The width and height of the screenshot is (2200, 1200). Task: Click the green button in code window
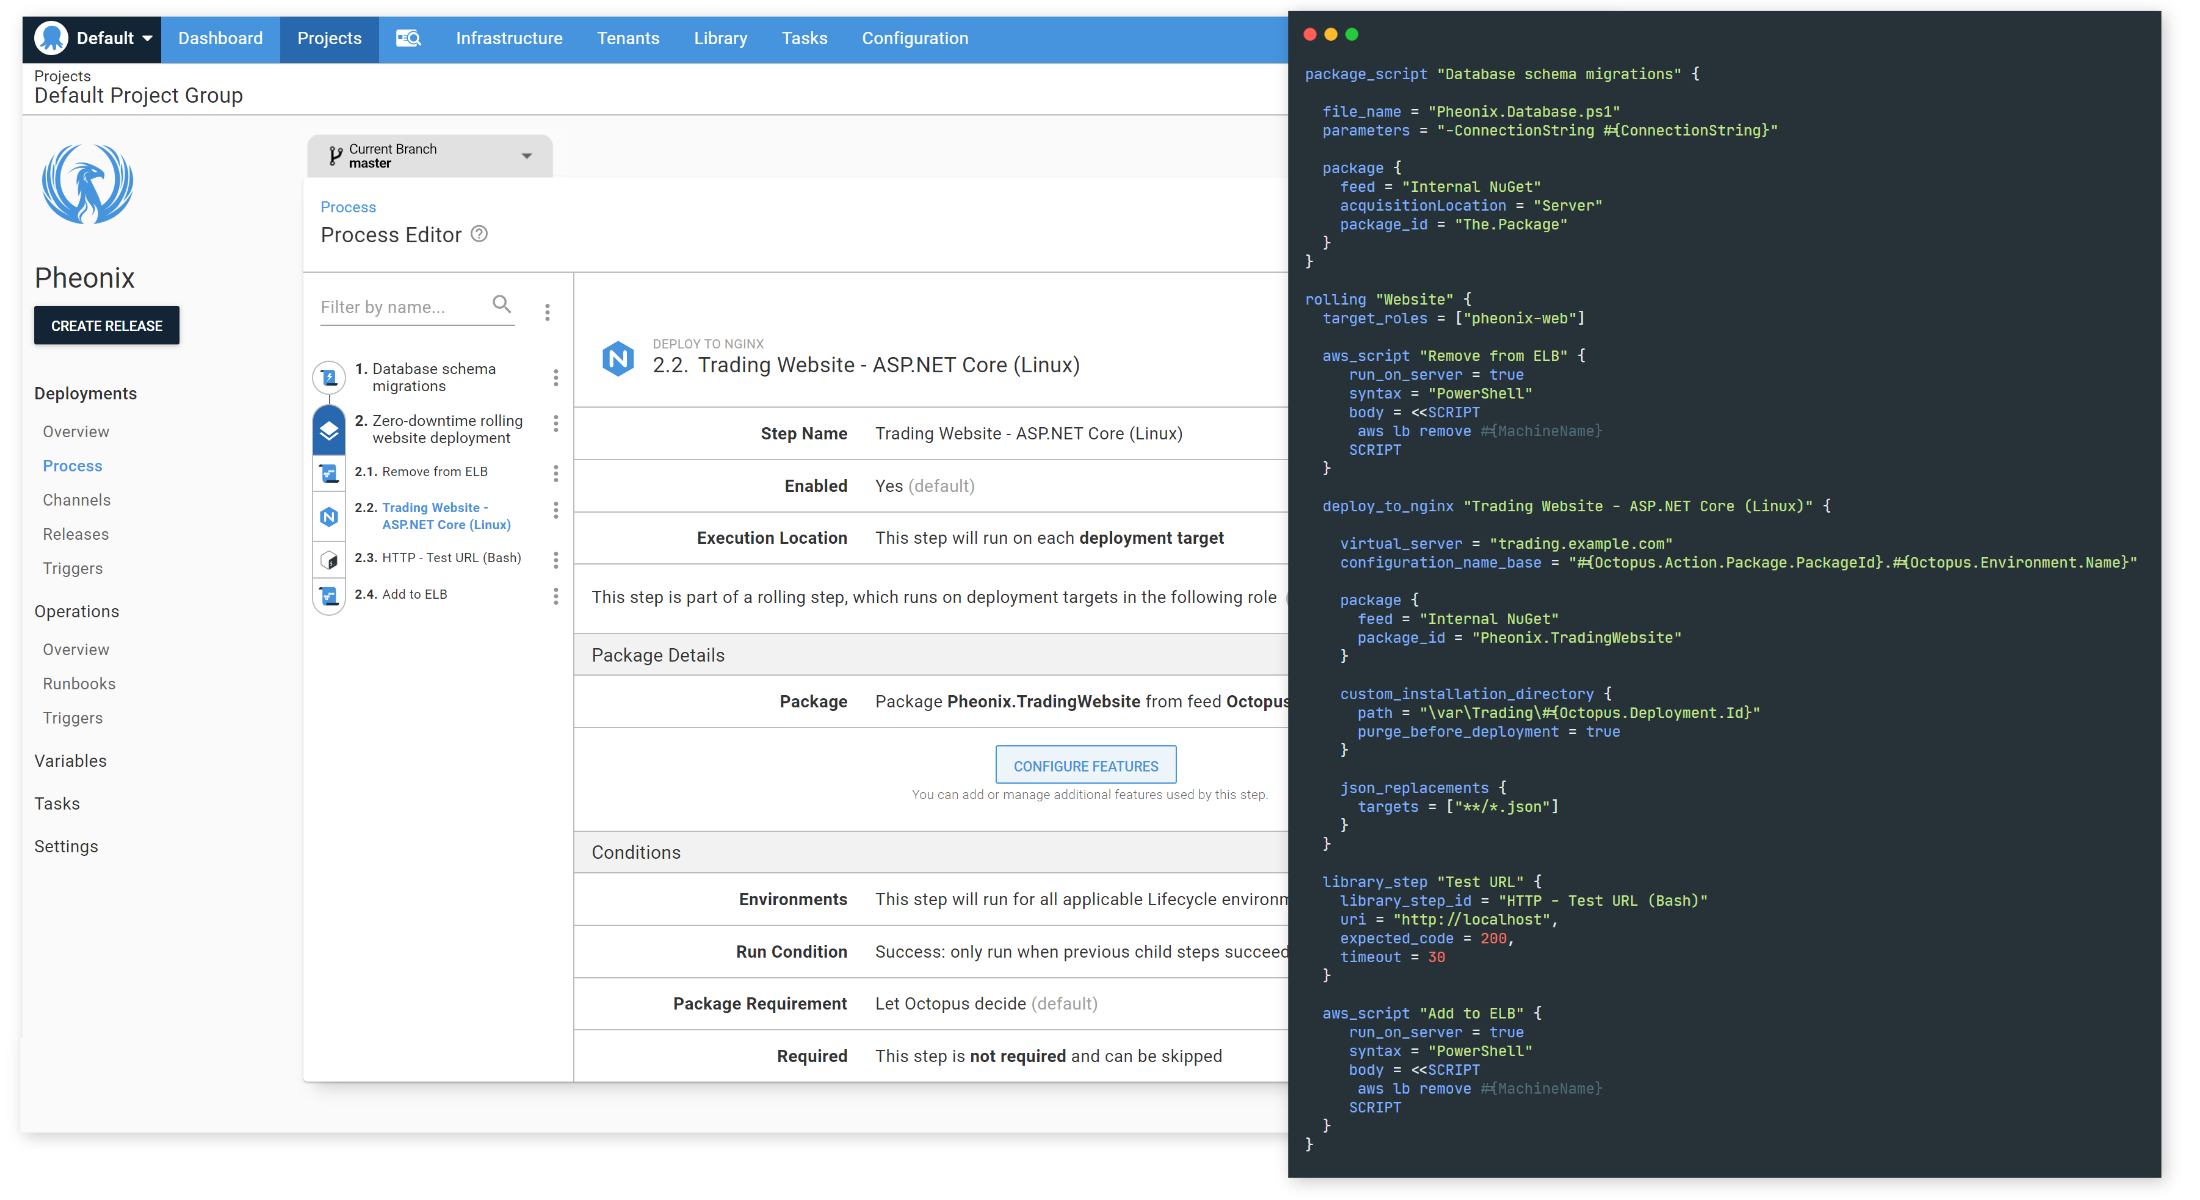coord(1352,34)
